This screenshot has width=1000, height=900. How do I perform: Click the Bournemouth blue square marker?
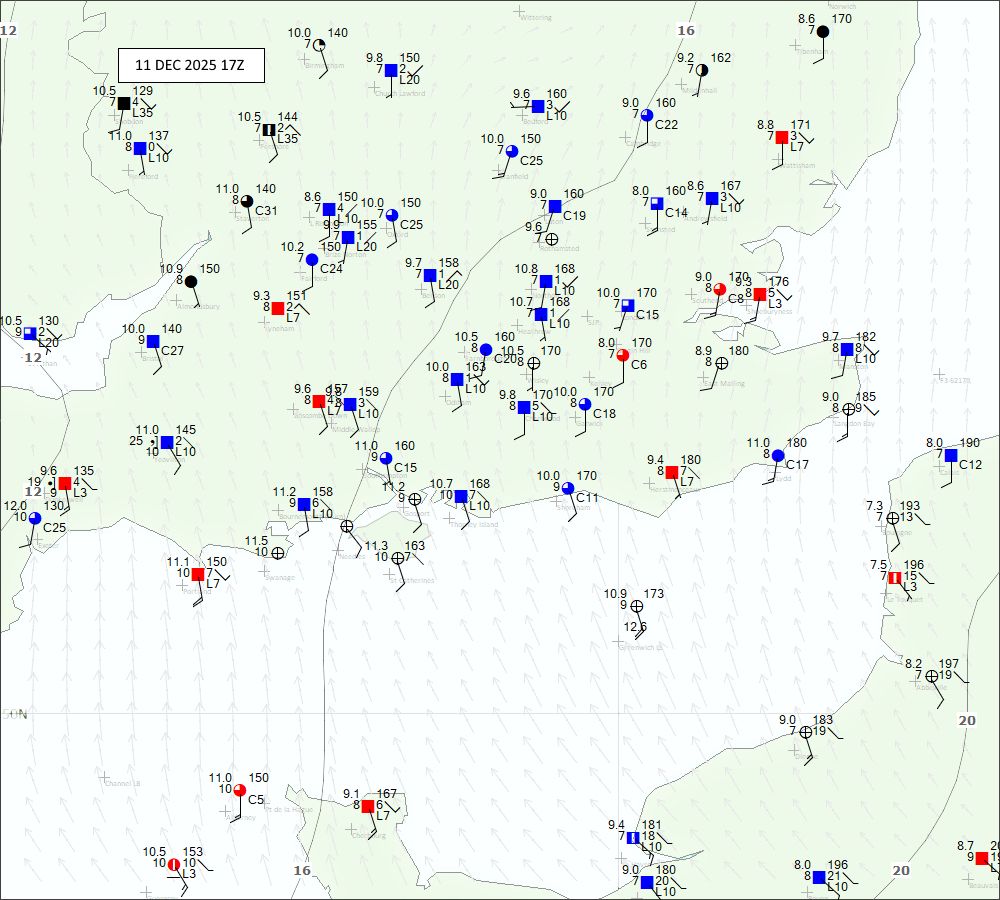click(304, 505)
